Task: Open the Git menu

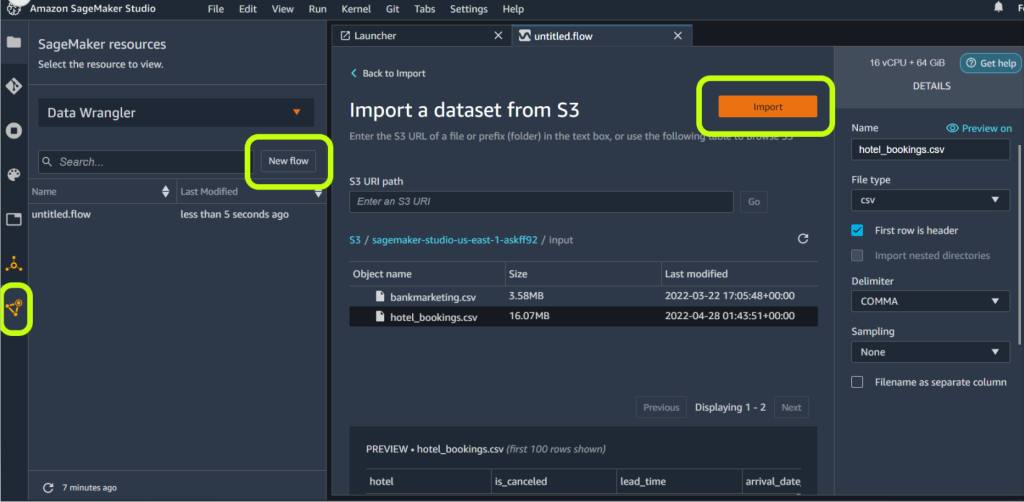Action: click(x=394, y=9)
